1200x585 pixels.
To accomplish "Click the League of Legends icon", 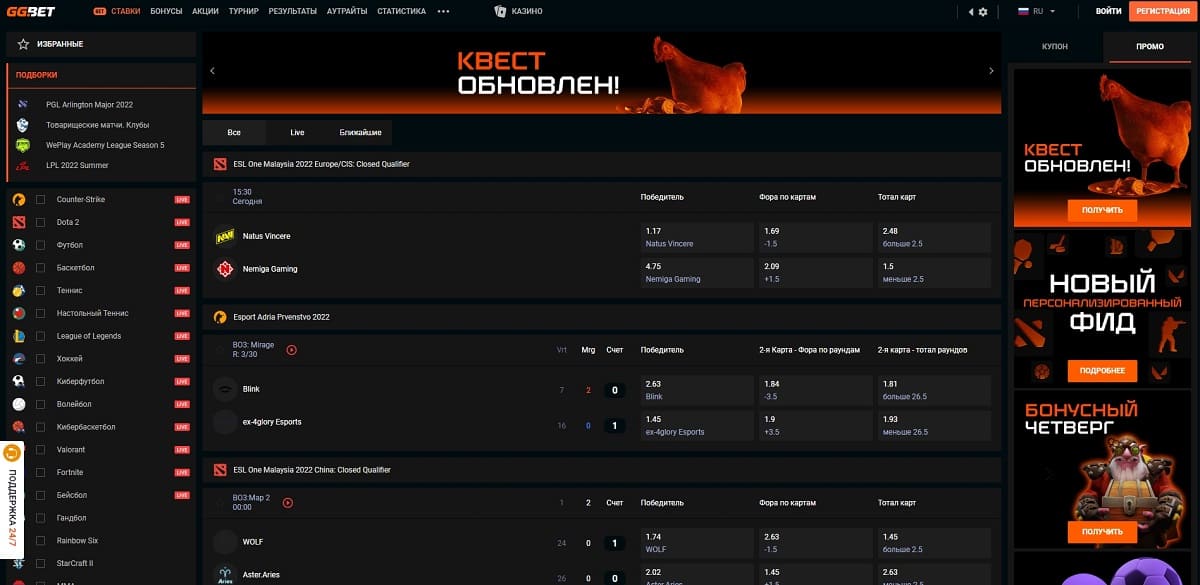I will click(19, 336).
